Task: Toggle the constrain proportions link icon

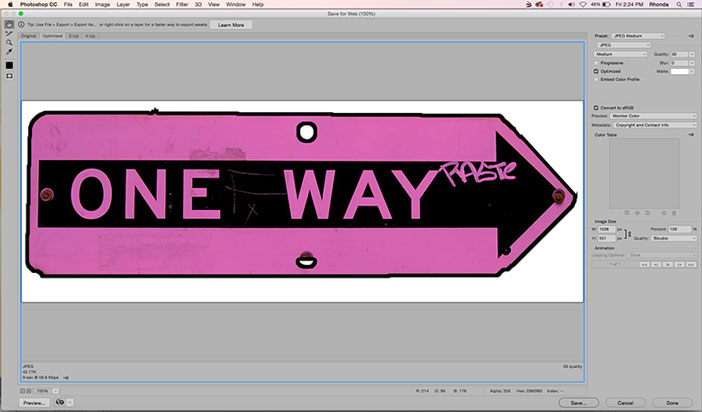Action: coord(627,234)
